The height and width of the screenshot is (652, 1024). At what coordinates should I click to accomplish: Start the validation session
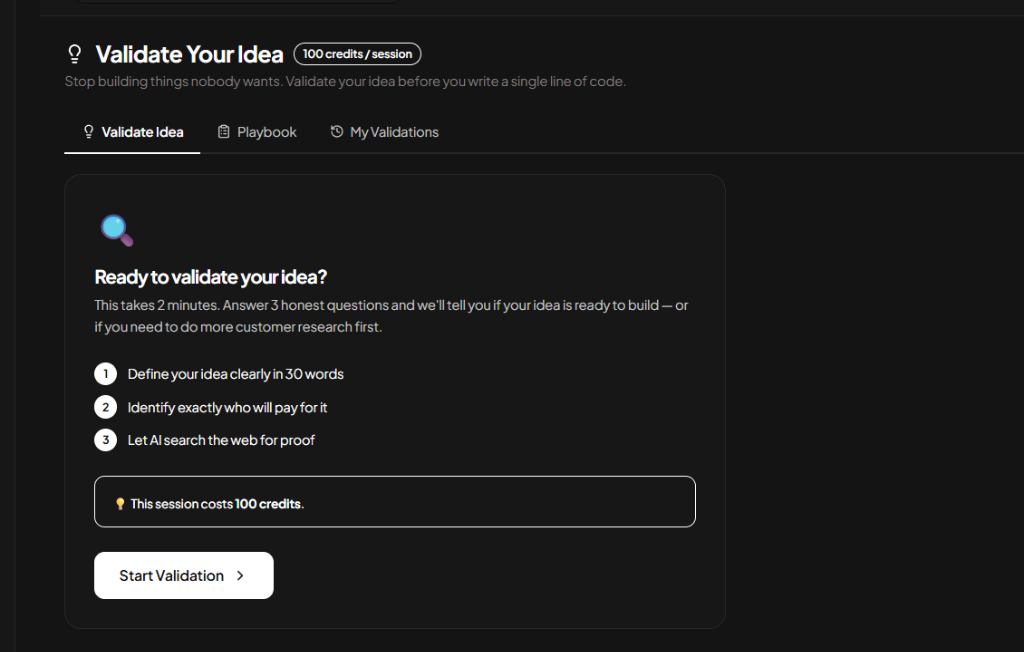pos(184,576)
